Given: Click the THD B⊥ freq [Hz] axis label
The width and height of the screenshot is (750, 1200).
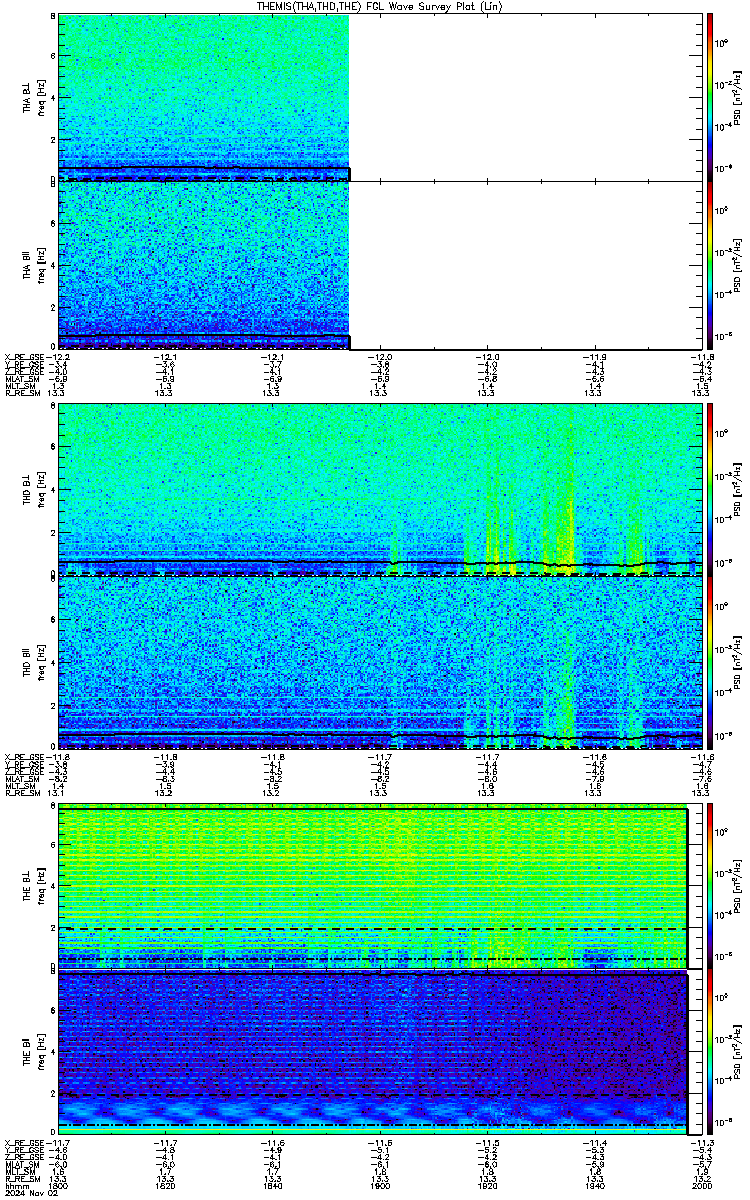Looking at the screenshot, I should coord(33,490).
